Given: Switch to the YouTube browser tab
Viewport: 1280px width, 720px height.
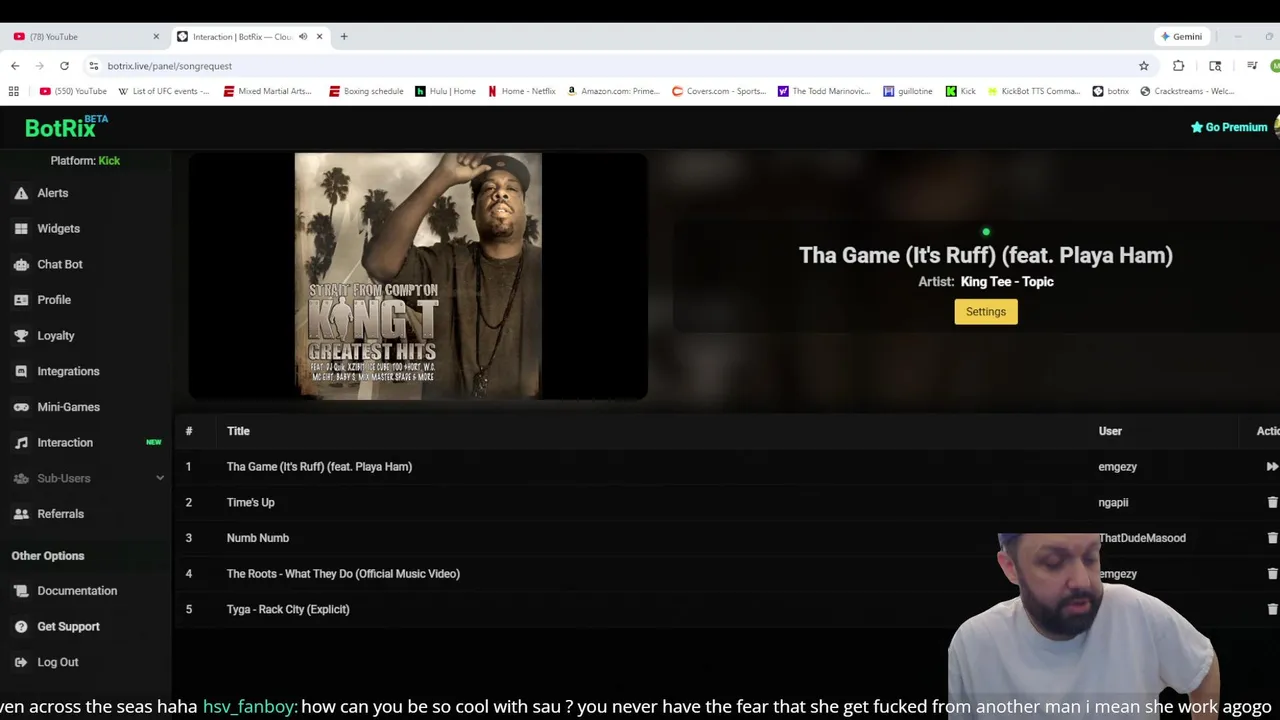Looking at the screenshot, I should click(85, 37).
